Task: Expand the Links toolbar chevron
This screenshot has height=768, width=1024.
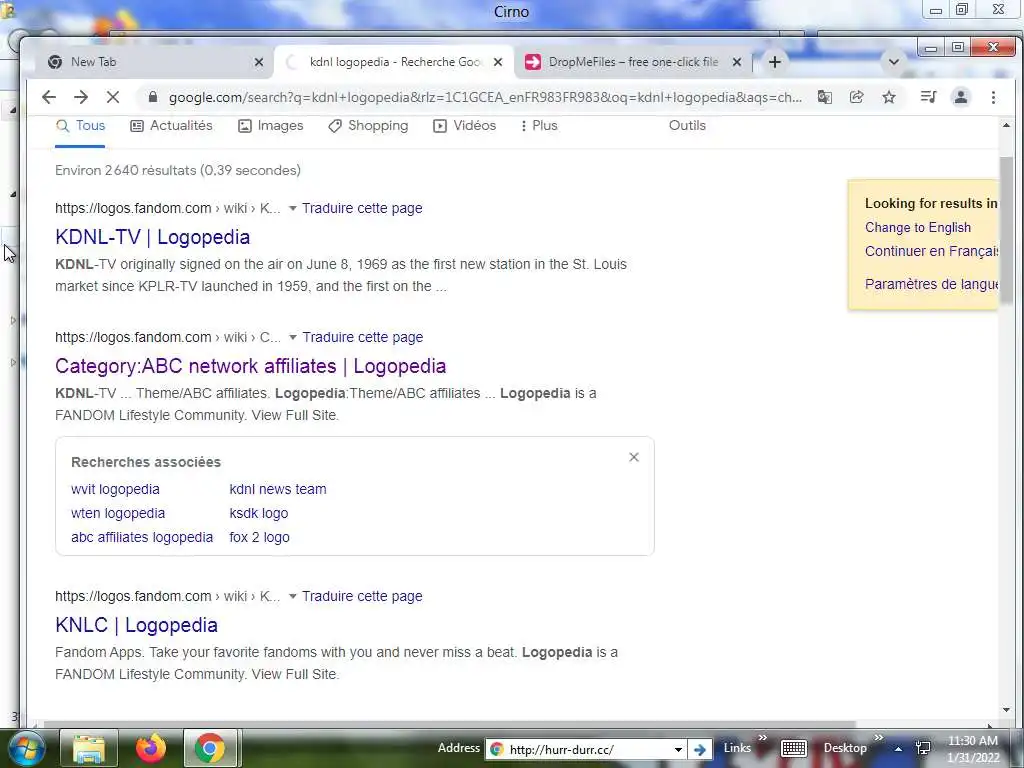Action: [762, 738]
